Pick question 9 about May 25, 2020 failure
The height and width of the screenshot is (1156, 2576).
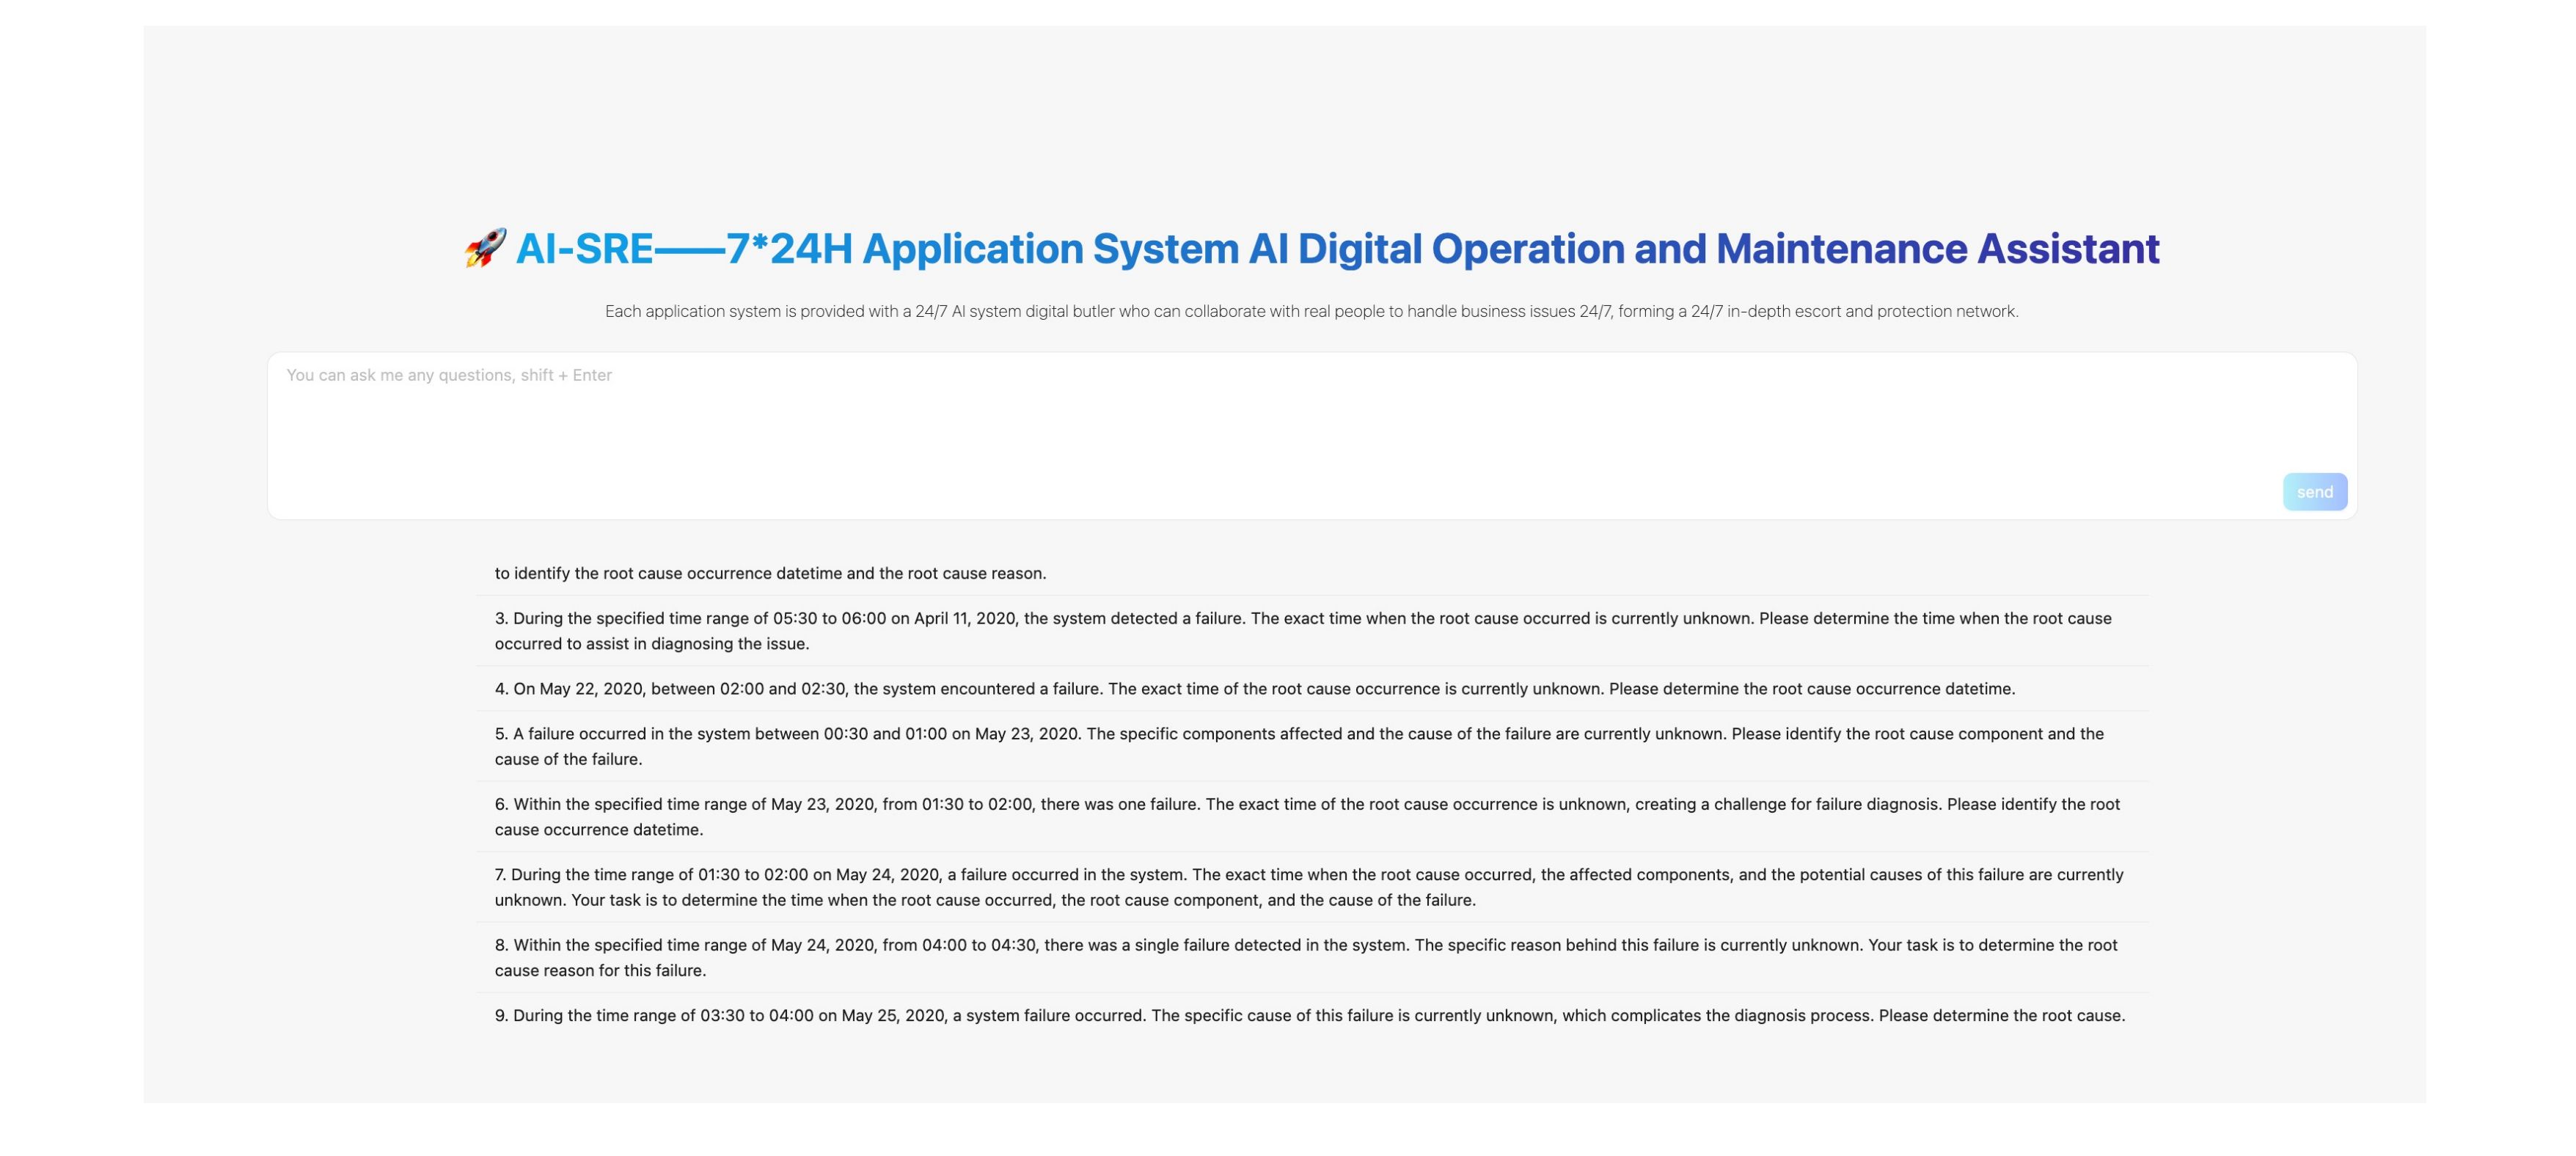pyautogui.click(x=1309, y=1015)
